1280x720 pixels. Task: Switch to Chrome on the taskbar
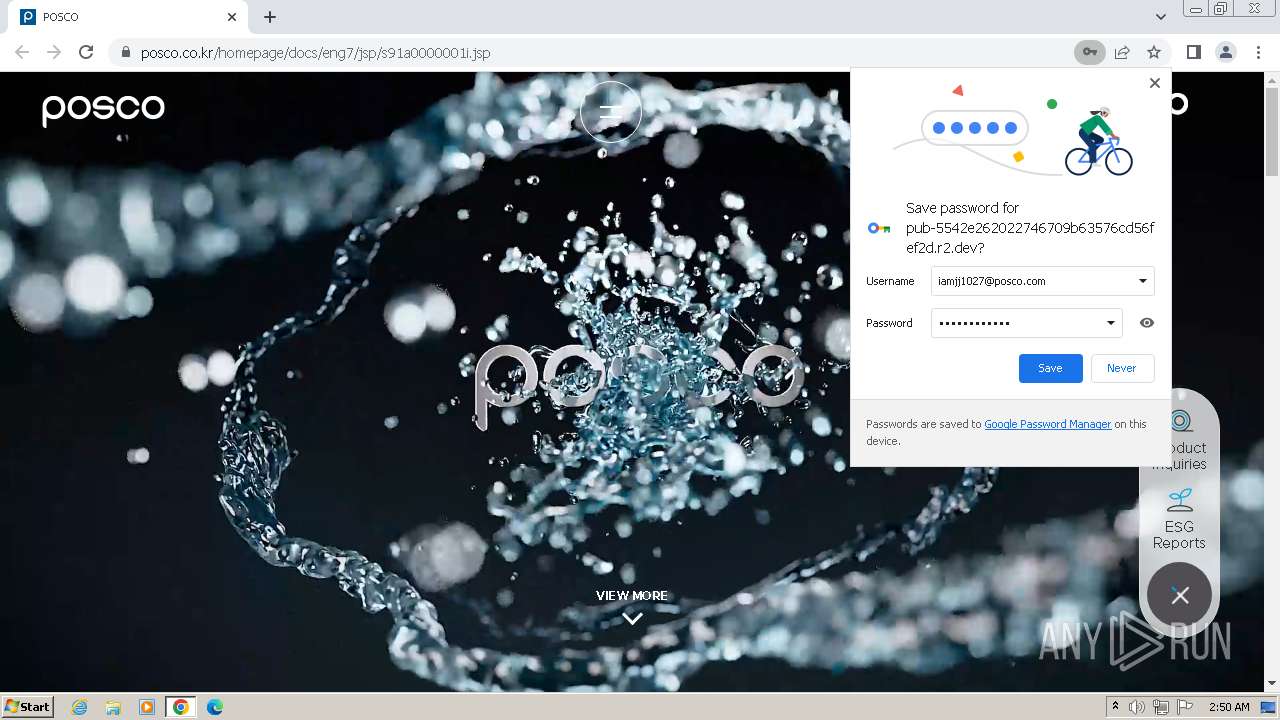coord(181,707)
